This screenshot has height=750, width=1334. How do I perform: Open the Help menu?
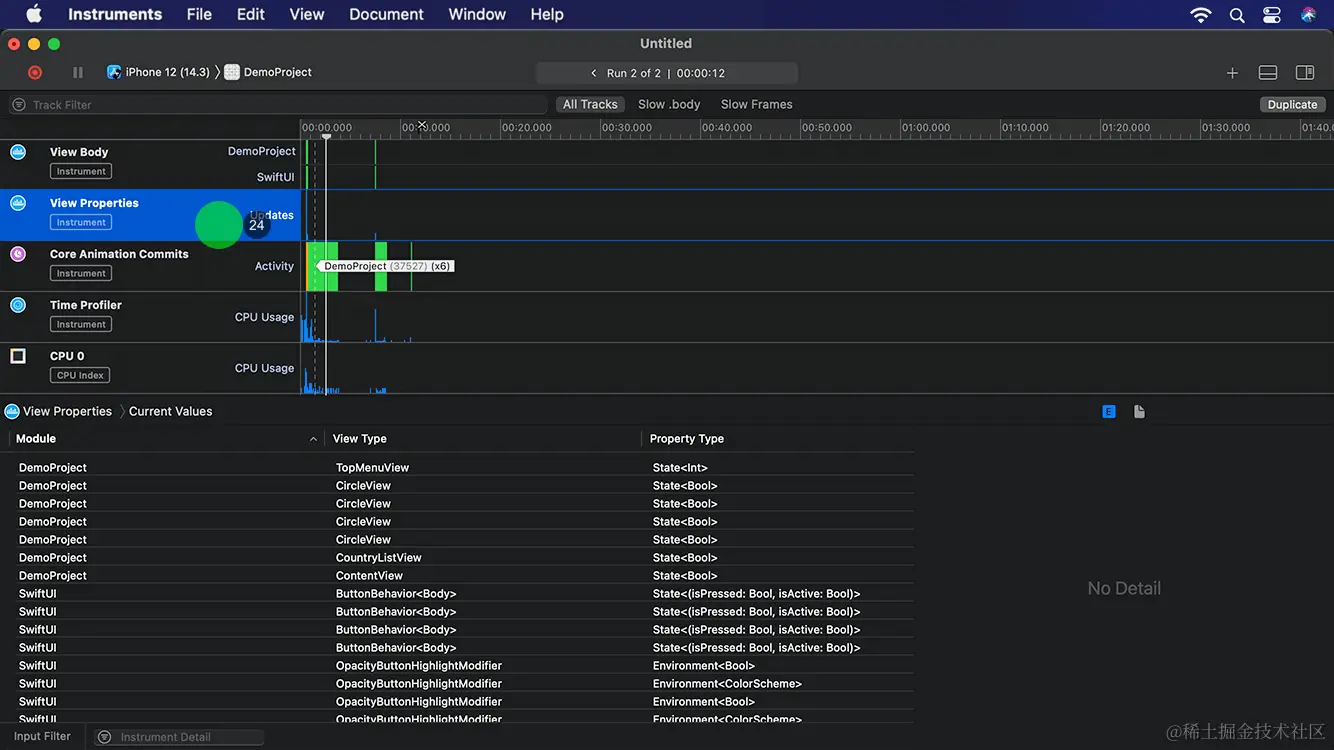547,14
